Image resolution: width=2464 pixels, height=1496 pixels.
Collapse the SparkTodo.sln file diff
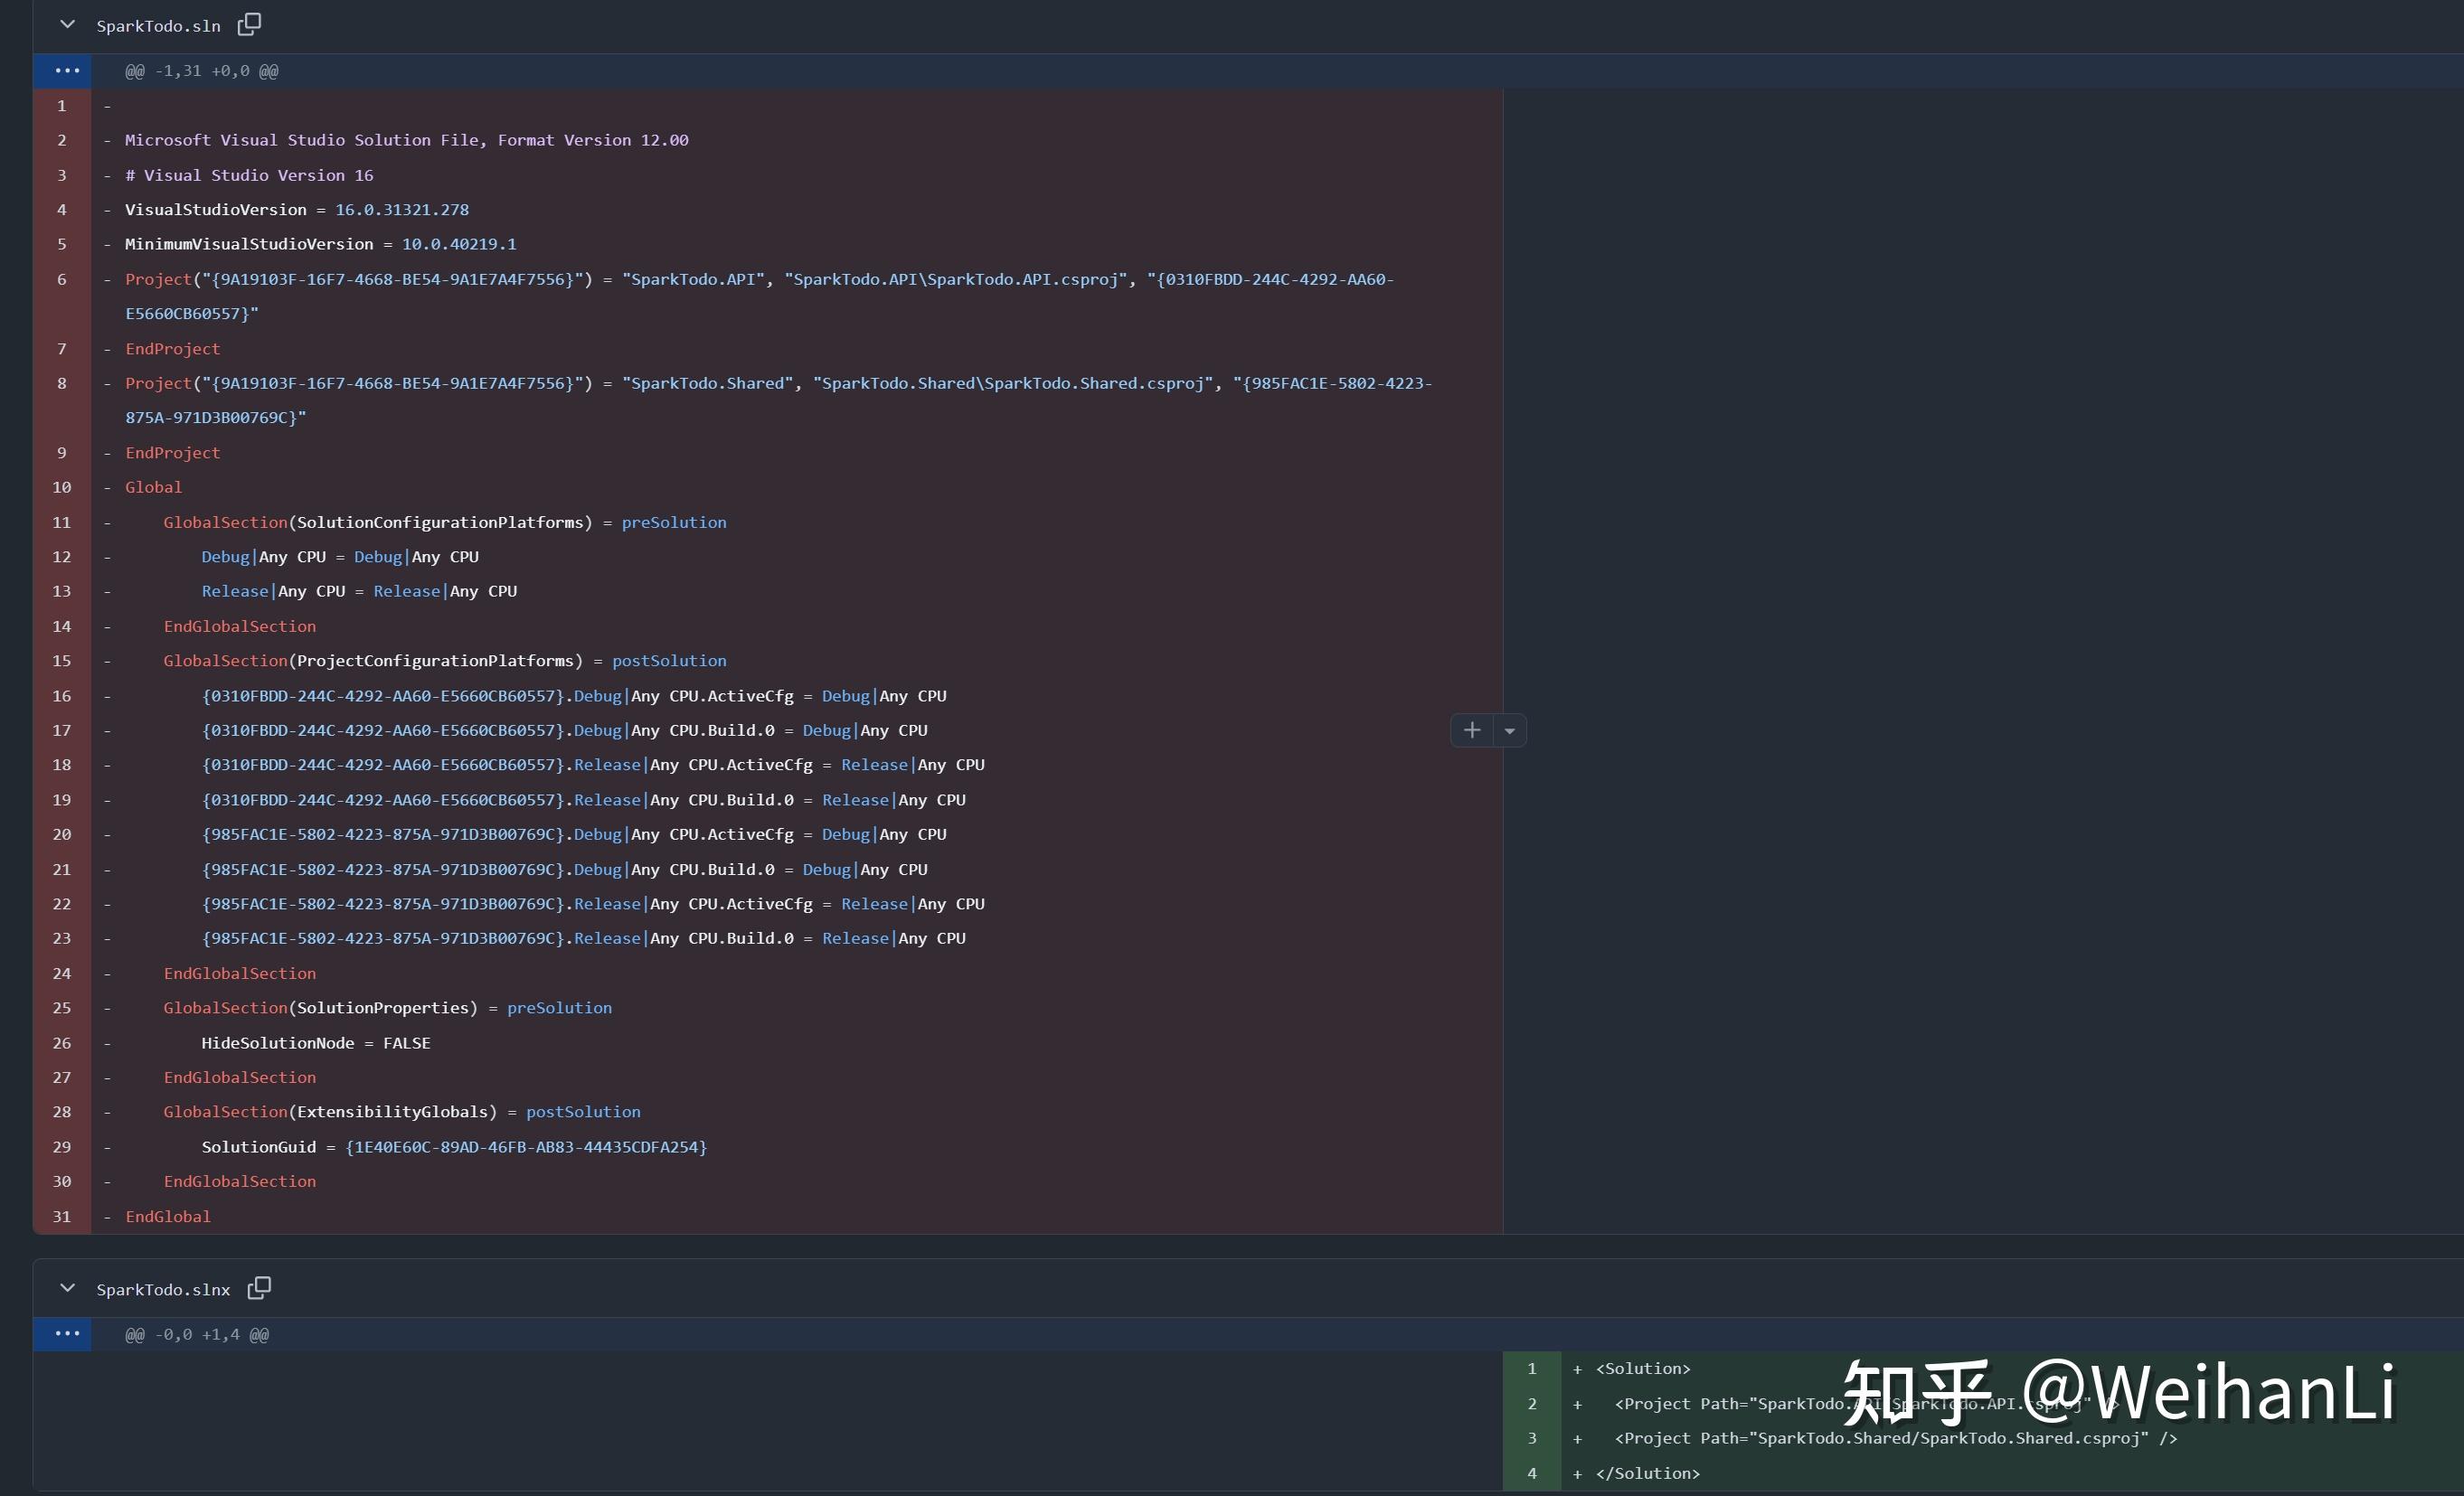[67, 24]
